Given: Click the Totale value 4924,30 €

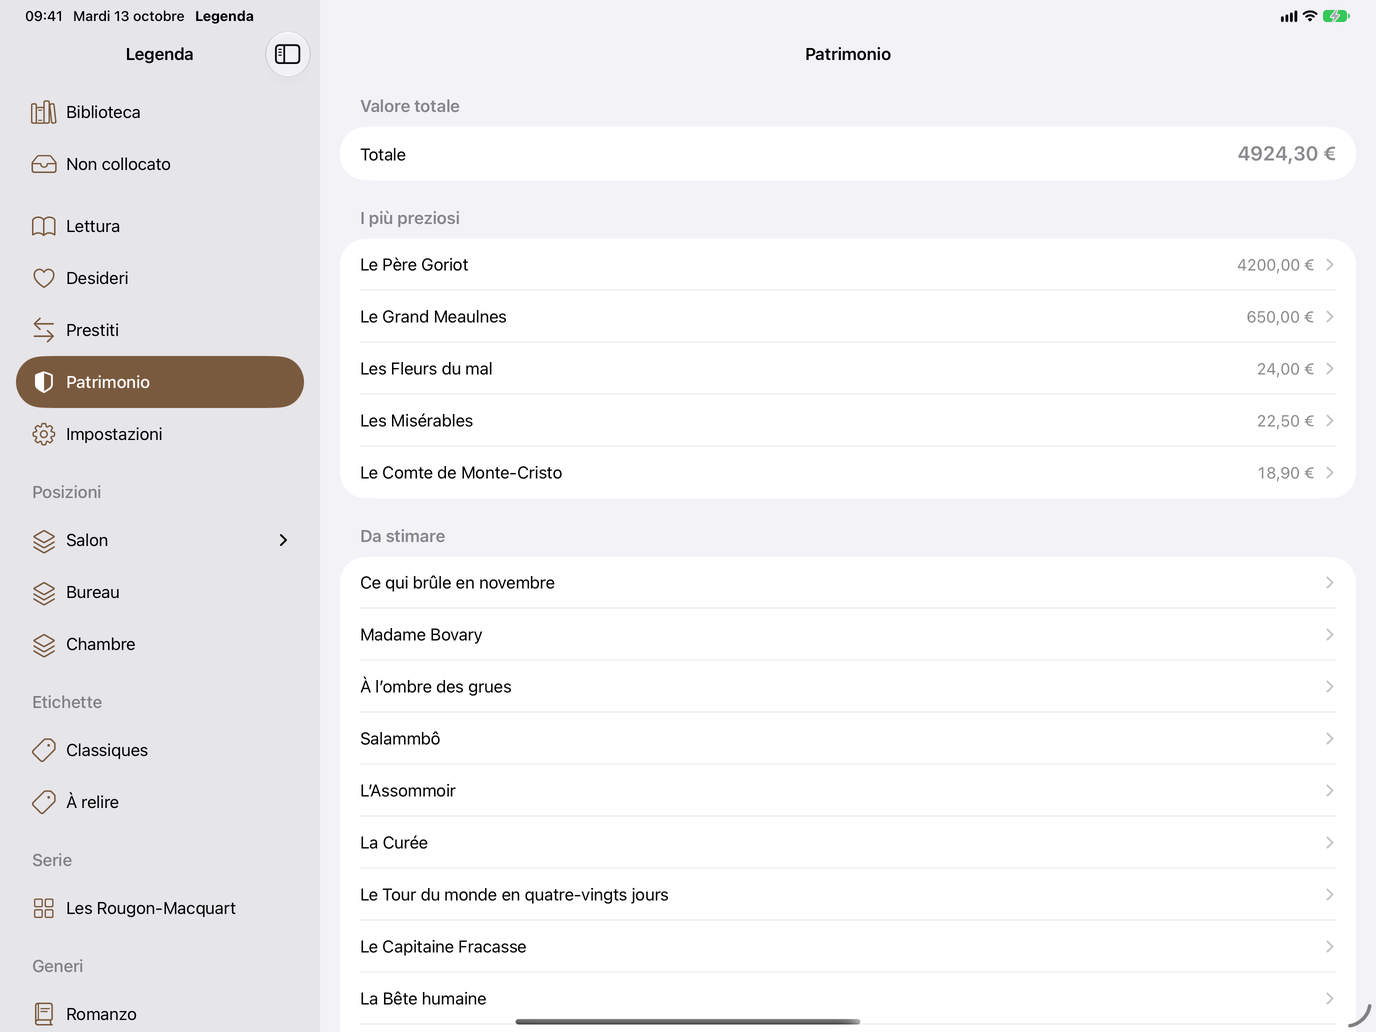Looking at the screenshot, I should 1286,154.
